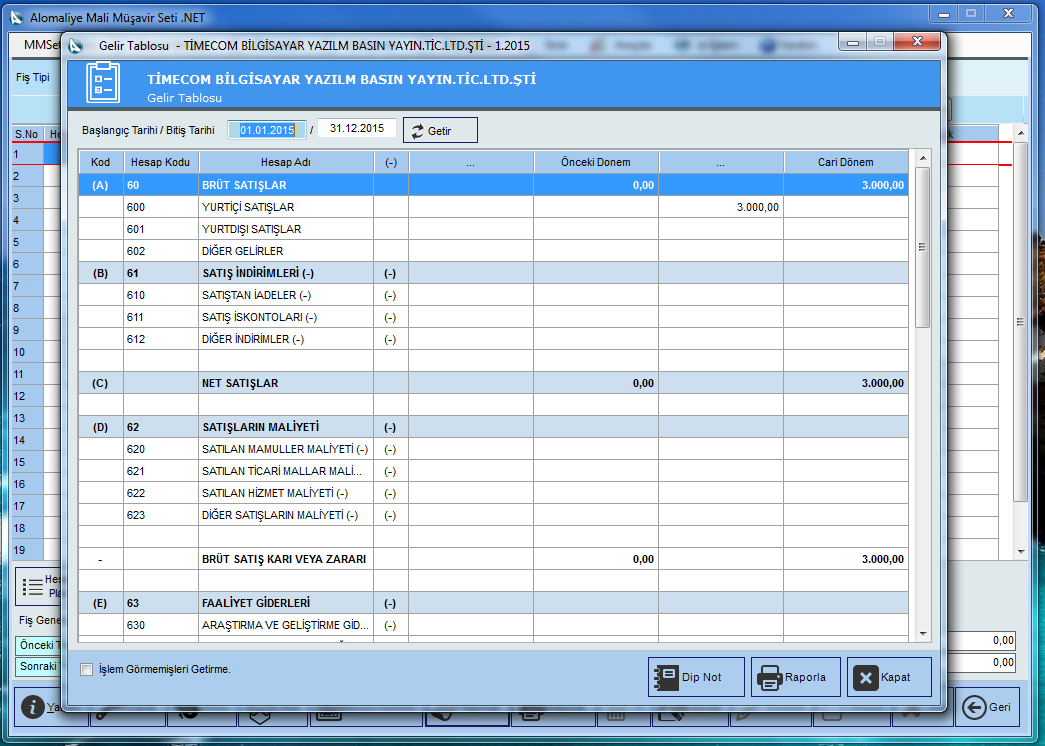
Task: Click Alomaliye app icon in main title bar
Action: [x=17, y=18]
